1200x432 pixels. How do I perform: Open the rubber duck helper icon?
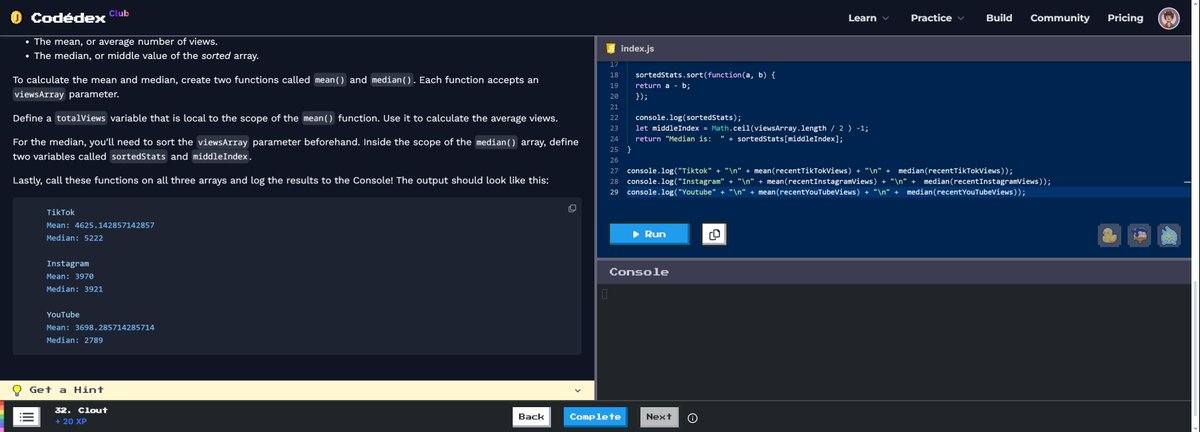click(x=1108, y=234)
